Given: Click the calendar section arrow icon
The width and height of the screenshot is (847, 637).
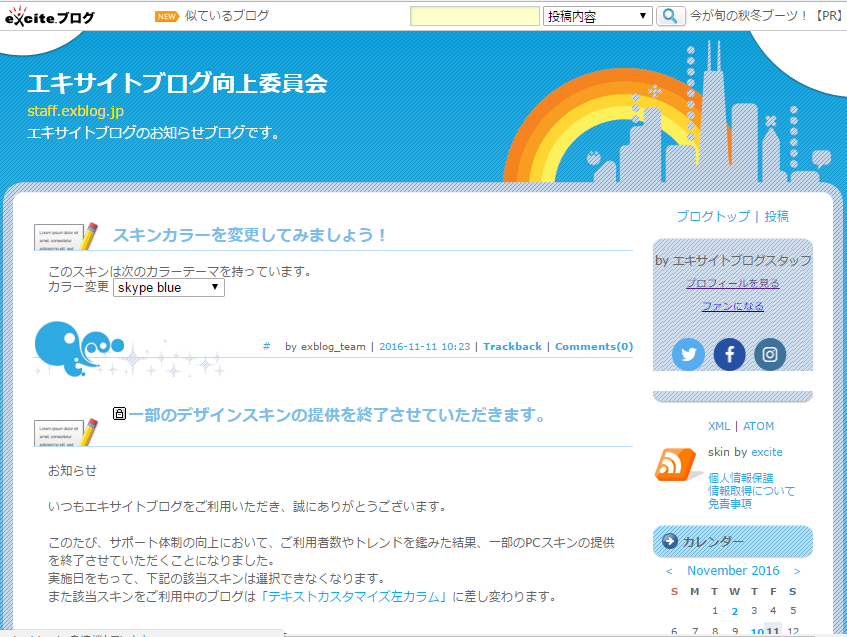Looking at the screenshot, I should [x=670, y=541].
